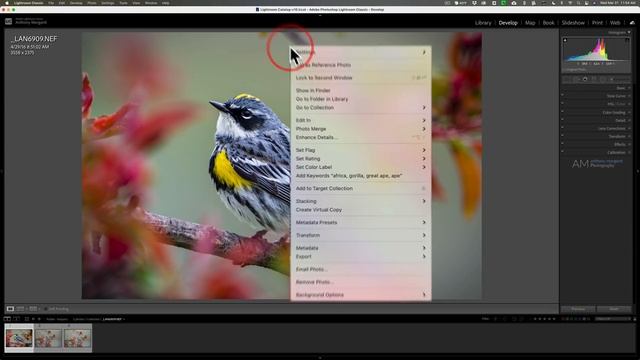Click the Previous button
640x360 pixels.
click(x=578, y=309)
